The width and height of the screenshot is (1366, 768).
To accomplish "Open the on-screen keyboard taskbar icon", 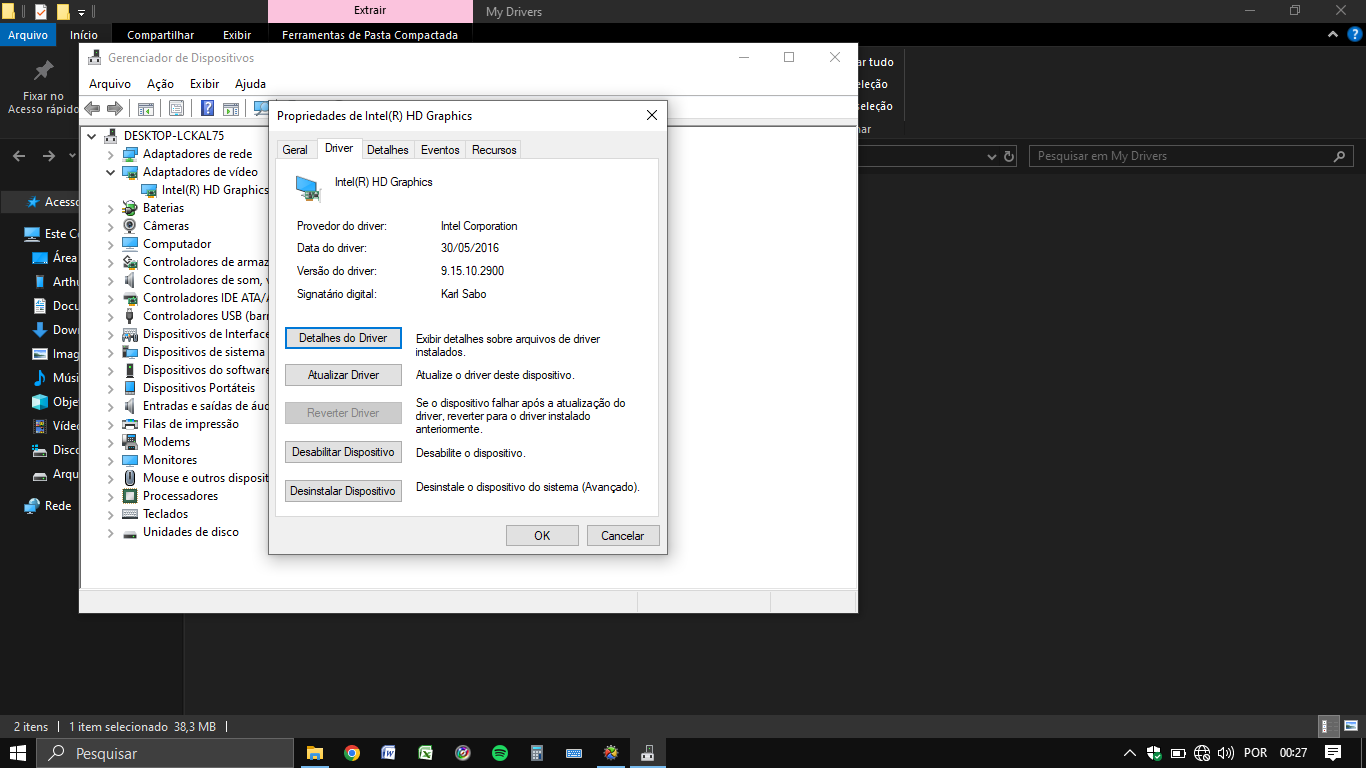I will [574, 753].
